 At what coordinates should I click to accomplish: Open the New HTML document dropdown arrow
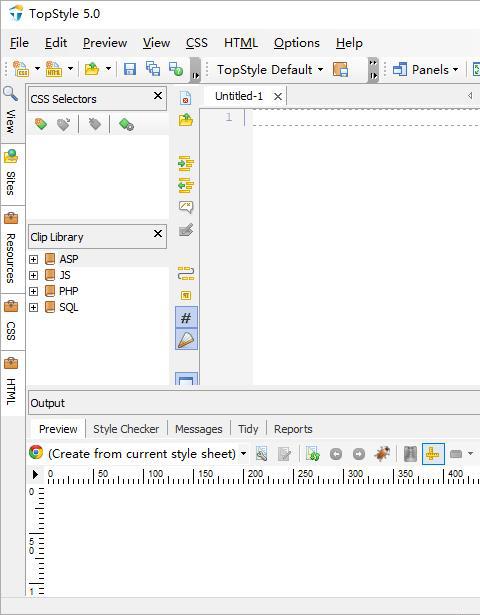(x=70, y=69)
